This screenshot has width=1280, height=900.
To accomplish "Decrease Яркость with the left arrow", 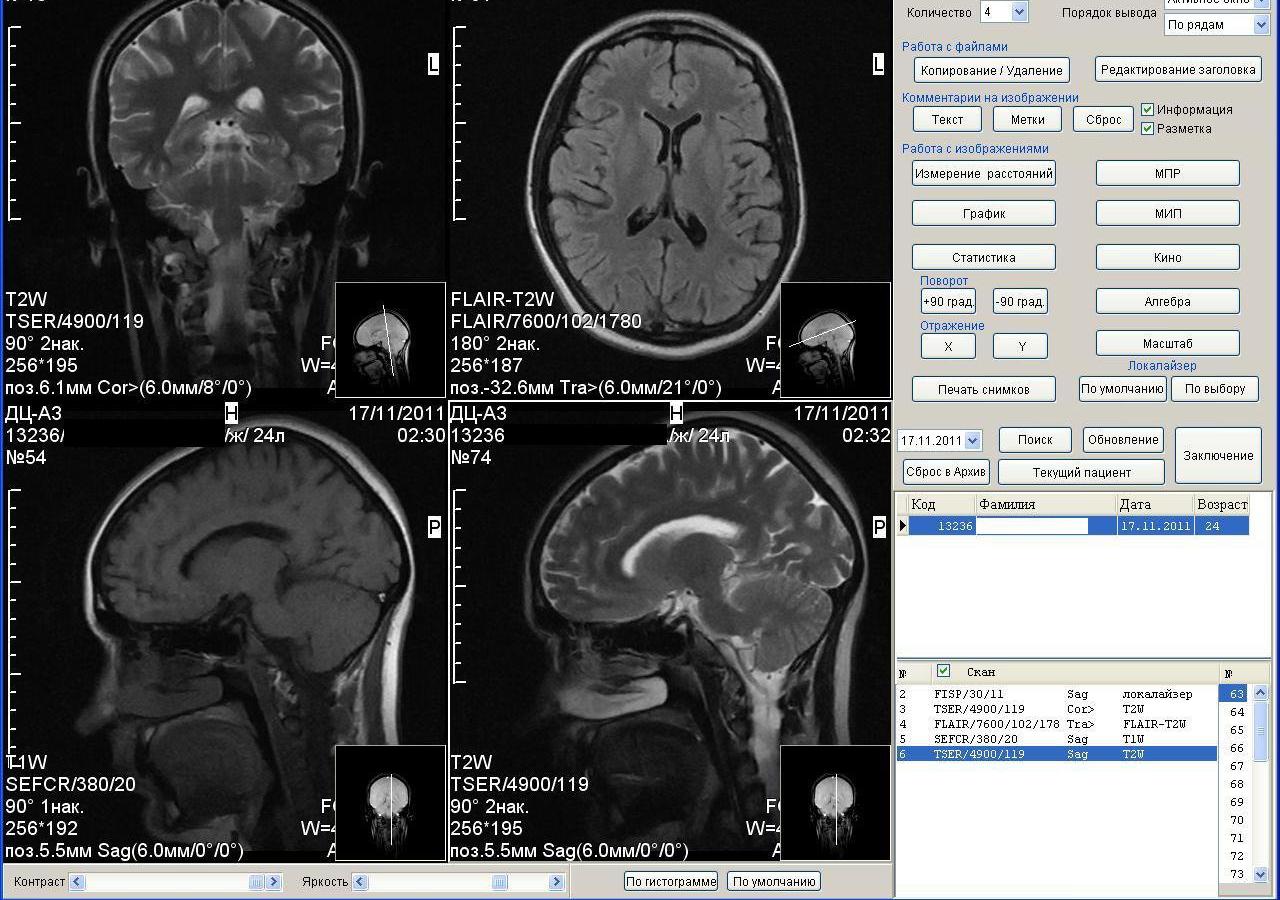I will (x=361, y=882).
